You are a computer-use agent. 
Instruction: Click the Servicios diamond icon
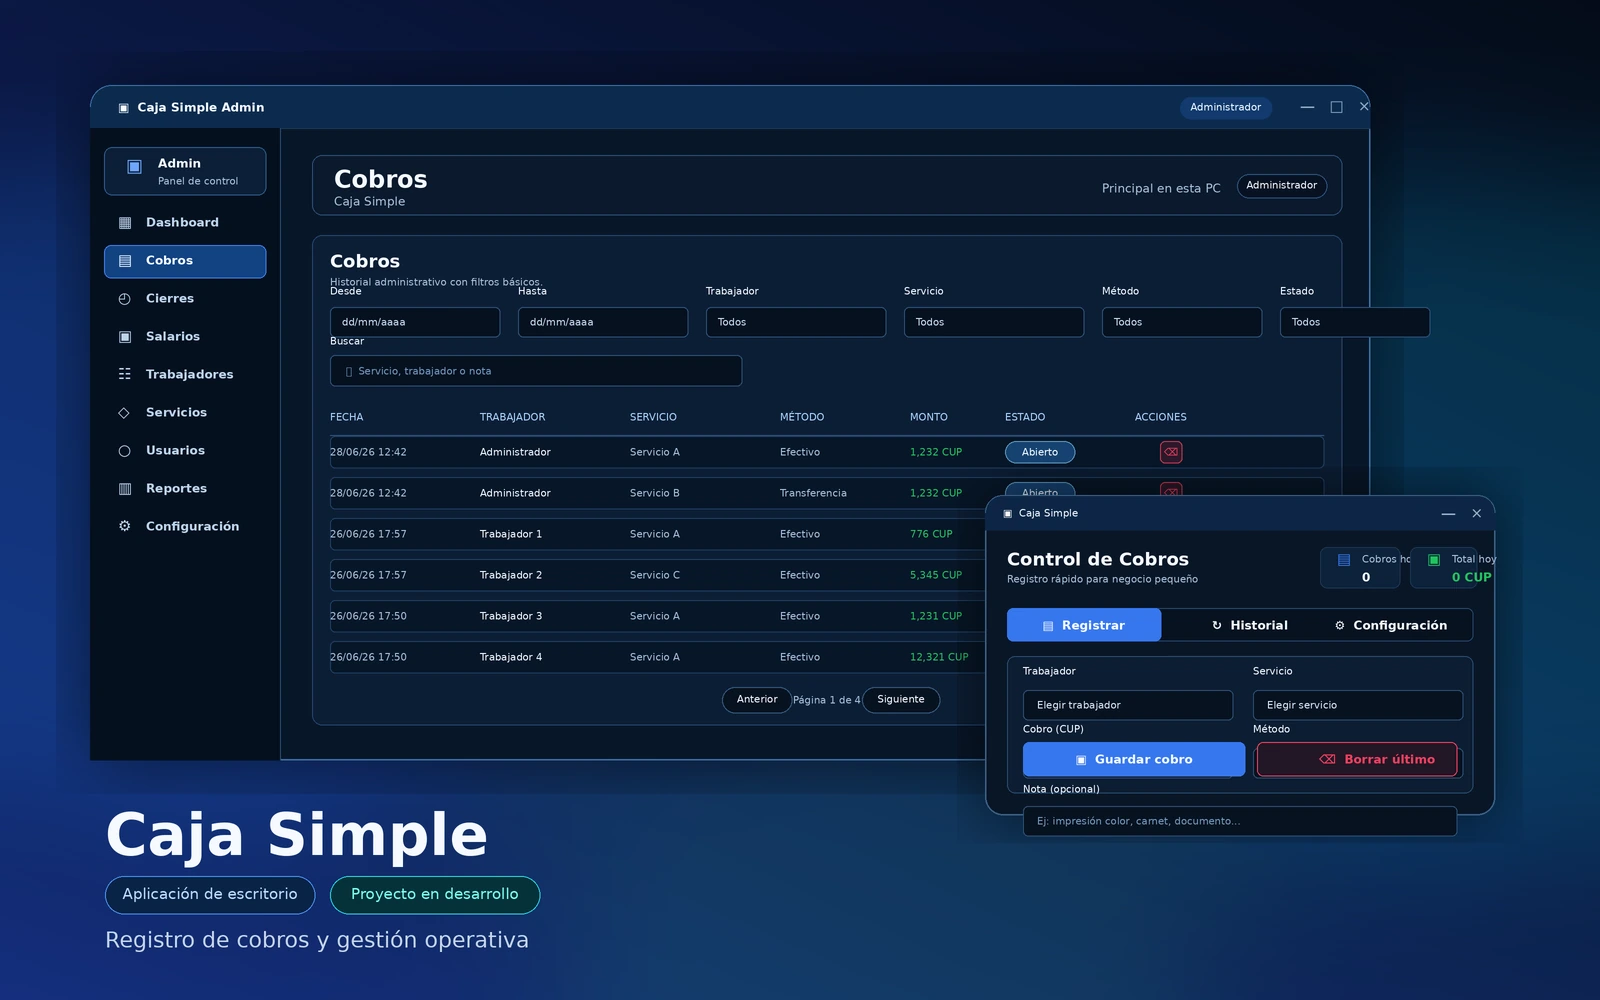pyautogui.click(x=124, y=413)
